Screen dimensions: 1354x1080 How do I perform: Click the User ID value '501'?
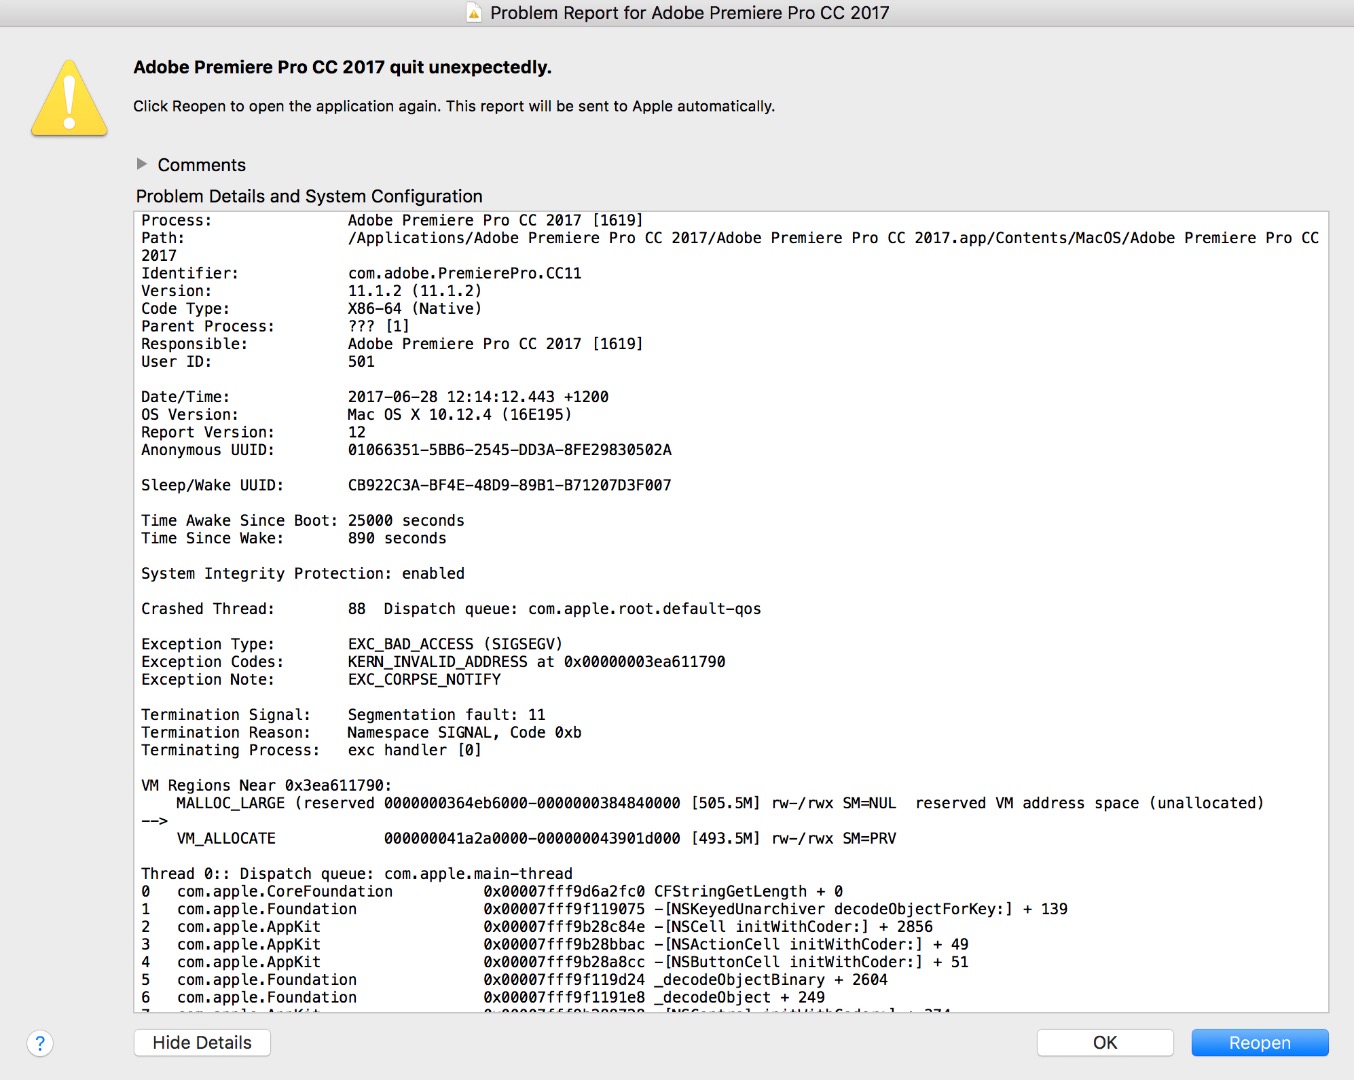click(x=361, y=362)
